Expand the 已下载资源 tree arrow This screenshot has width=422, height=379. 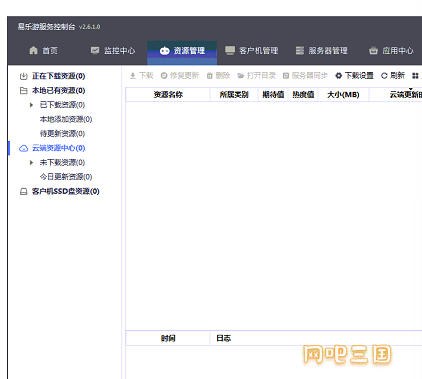31,105
